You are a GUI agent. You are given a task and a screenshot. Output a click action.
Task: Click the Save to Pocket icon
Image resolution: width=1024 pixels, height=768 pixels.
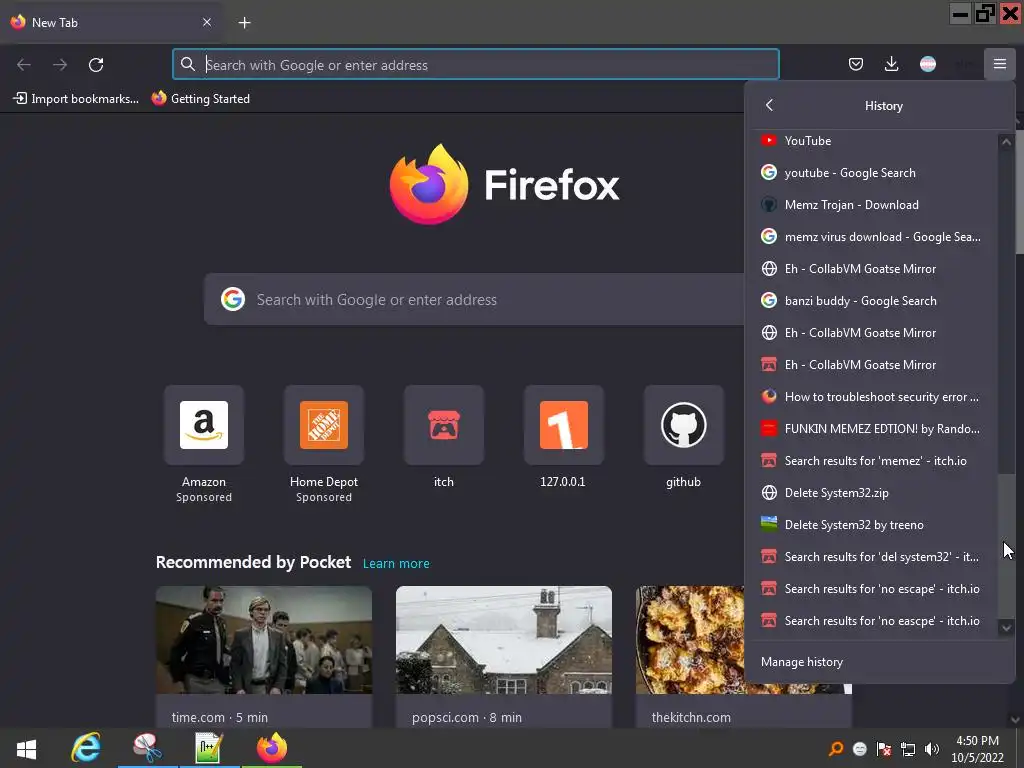point(856,64)
